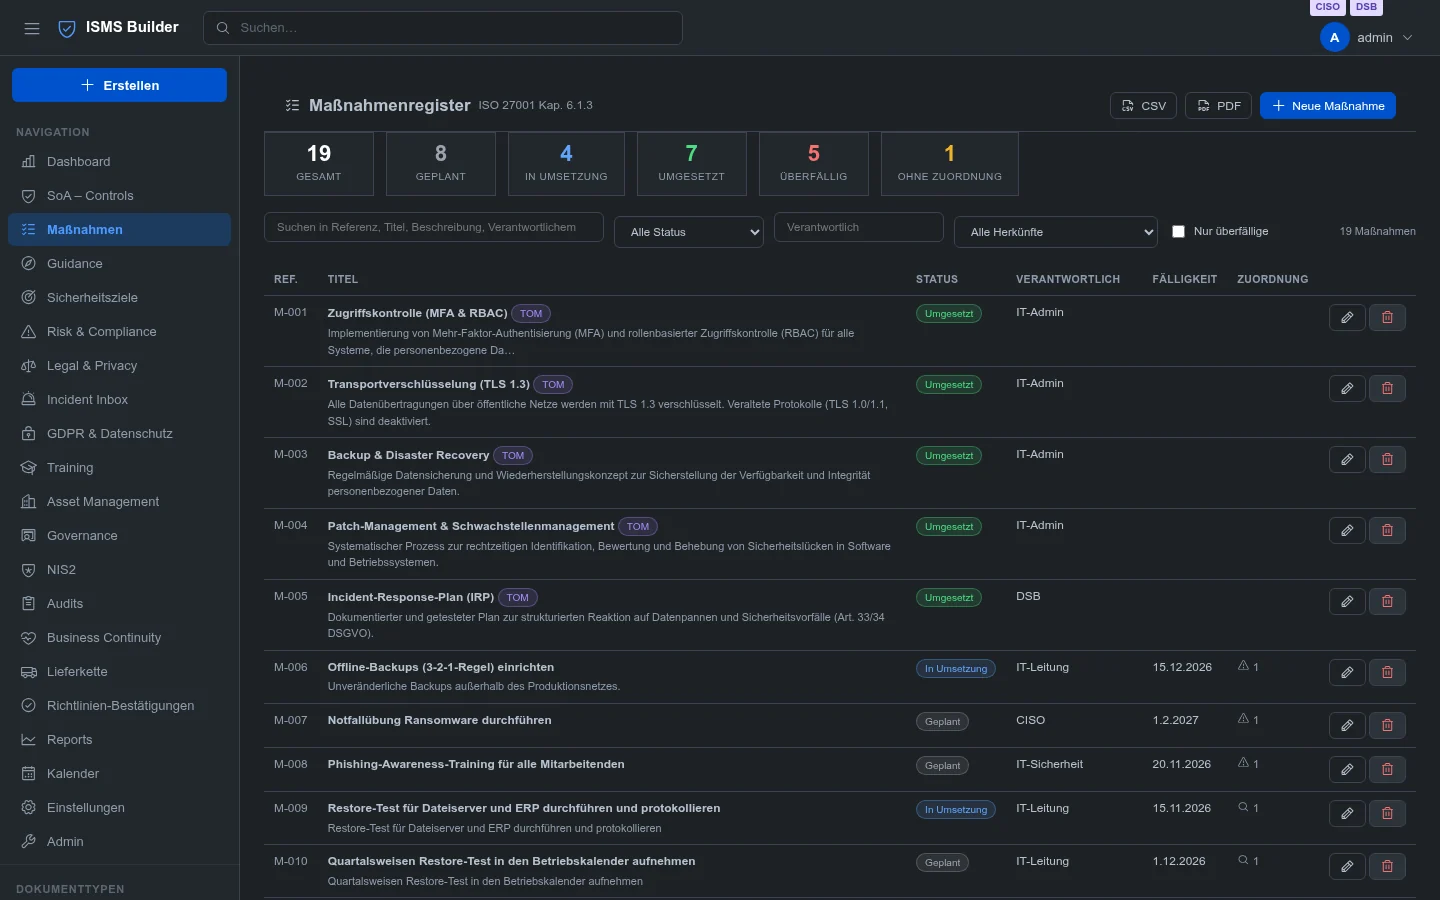Click the CISO role badge
Image resolution: width=1440 pixels, height=900 pixels.
[x=1328, y=7]
